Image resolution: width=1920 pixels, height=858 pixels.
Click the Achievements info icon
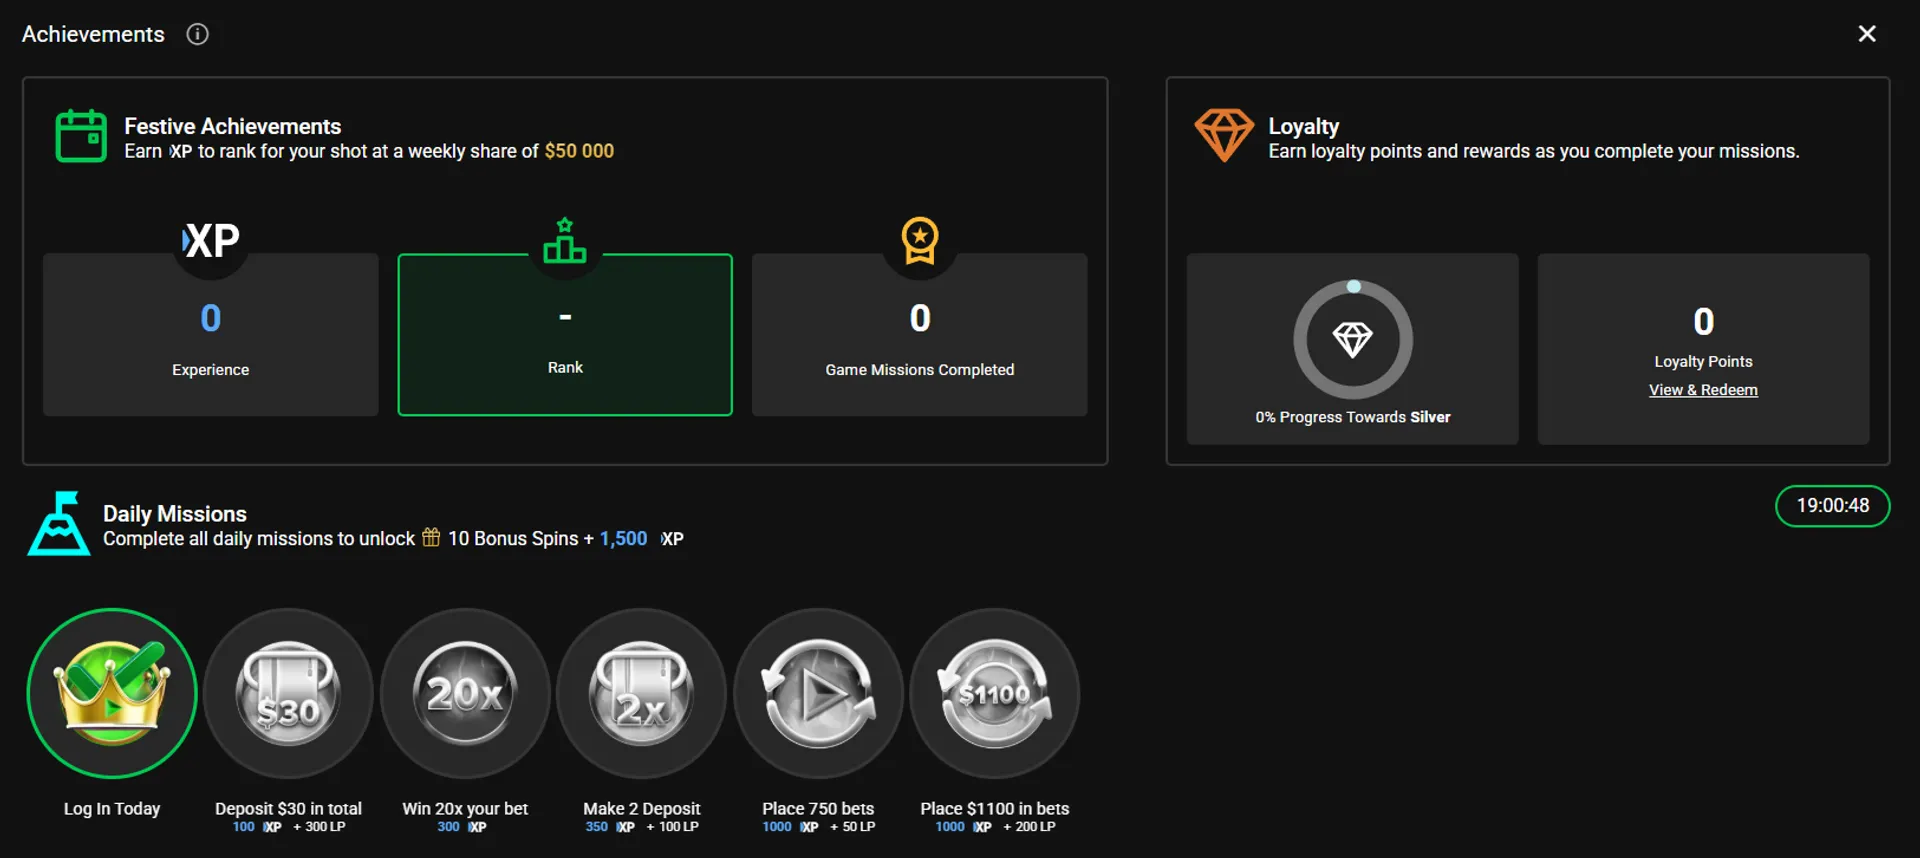[x=198, y=34]
